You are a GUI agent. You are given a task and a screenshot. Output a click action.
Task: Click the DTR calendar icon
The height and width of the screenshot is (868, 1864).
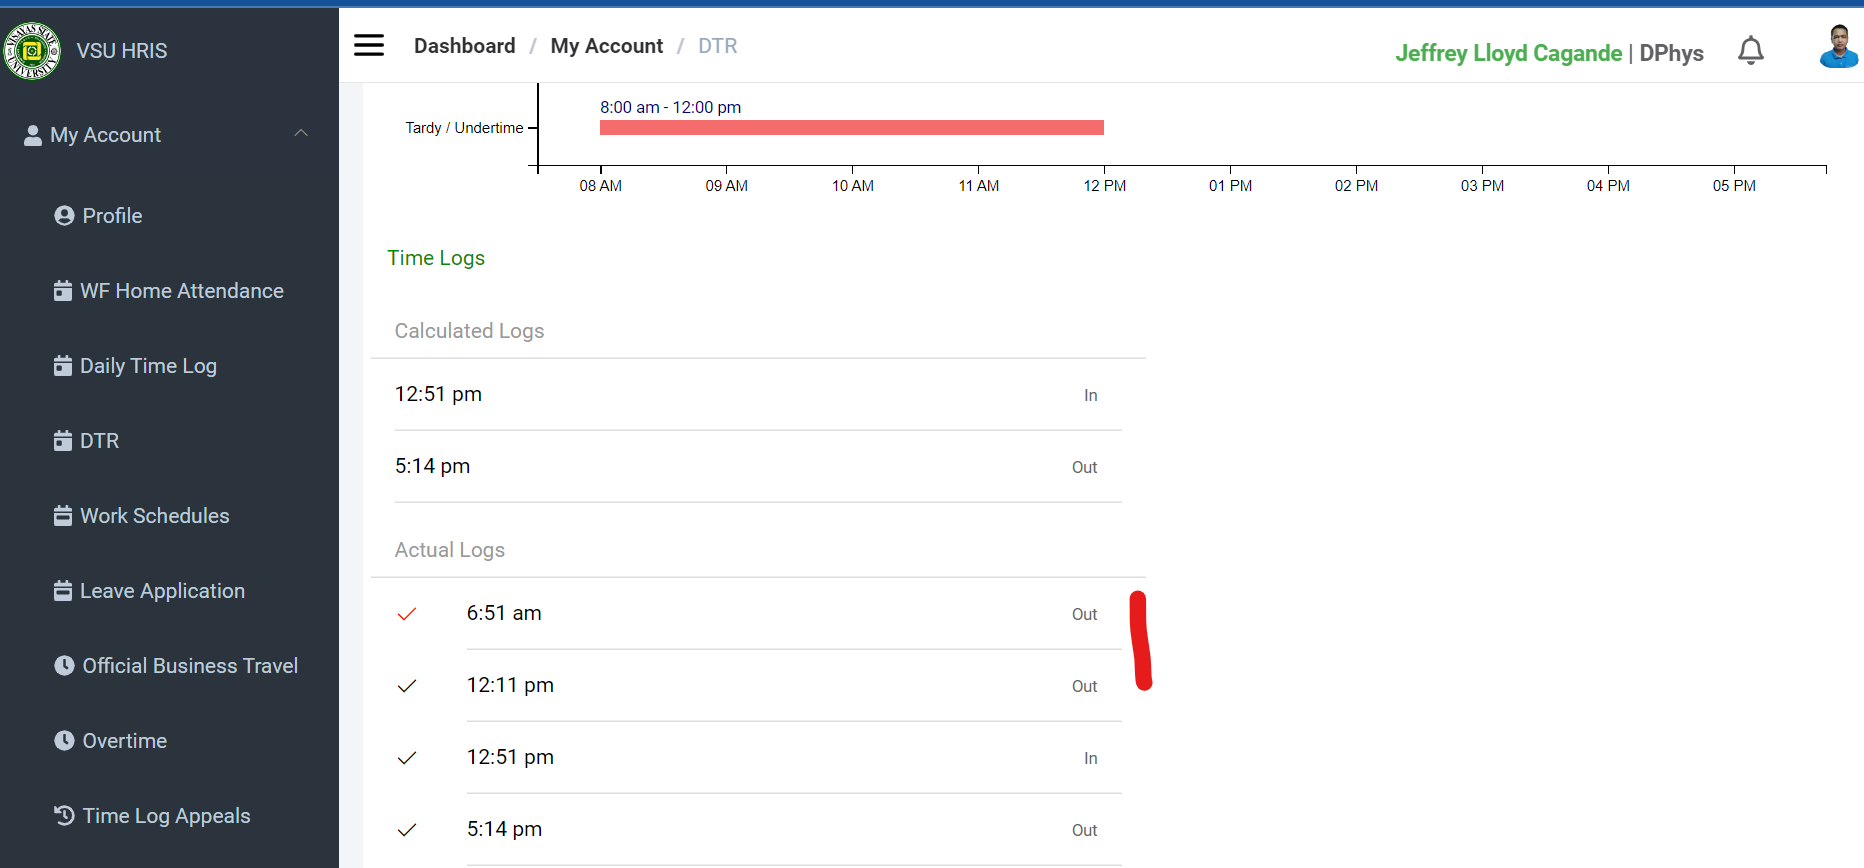pos(63,441)
